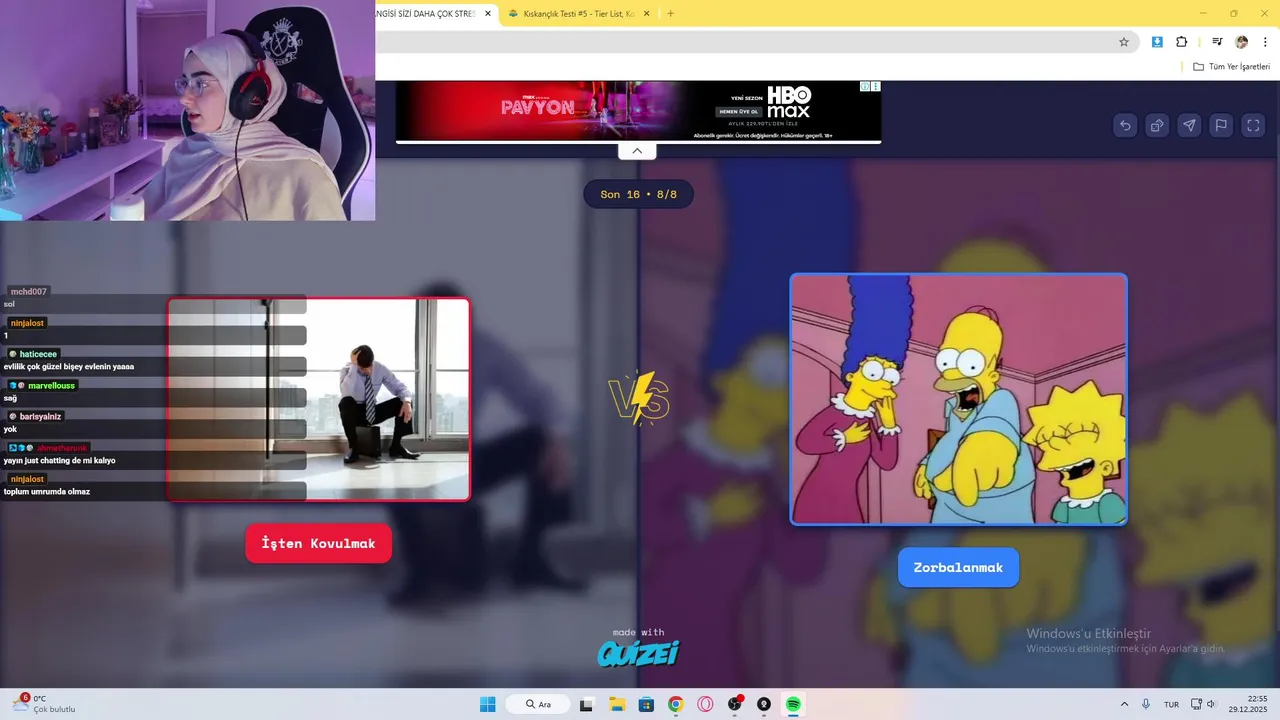Open the blue downloads icon in Chrome toolbar
Viewport: 1280px width, 720px height.
click(x=1157, y=42)
